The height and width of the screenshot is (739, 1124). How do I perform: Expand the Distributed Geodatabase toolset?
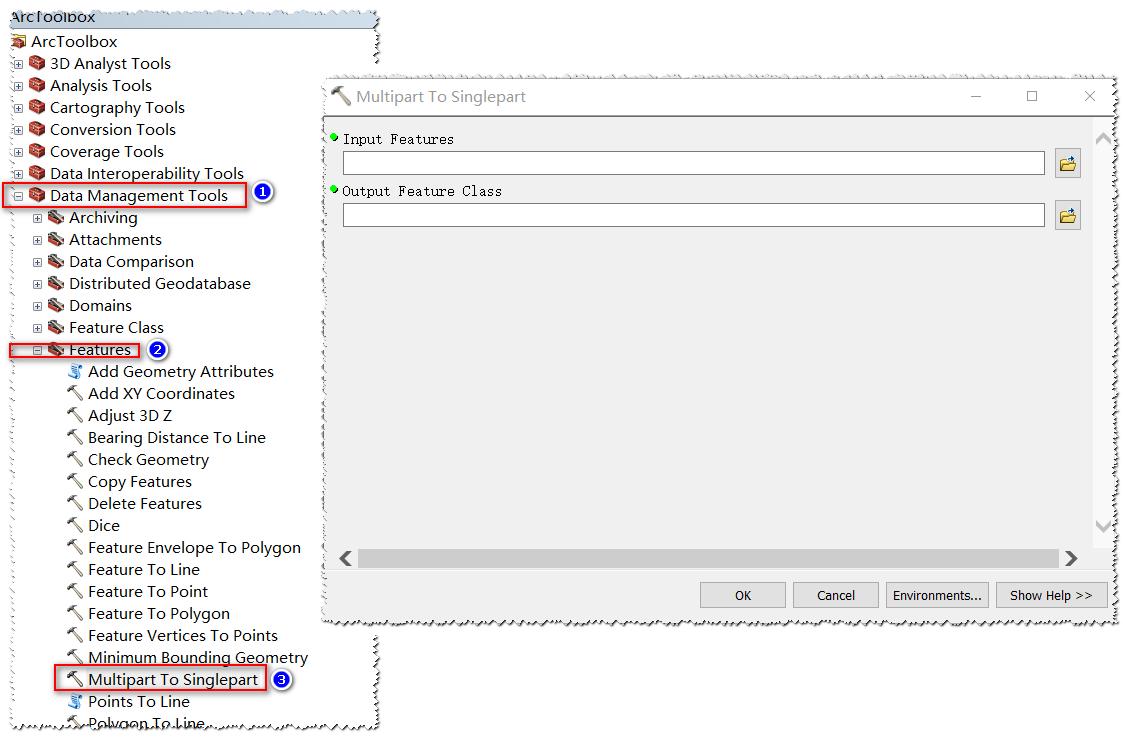pyautogui.click(x=37, y=285)
